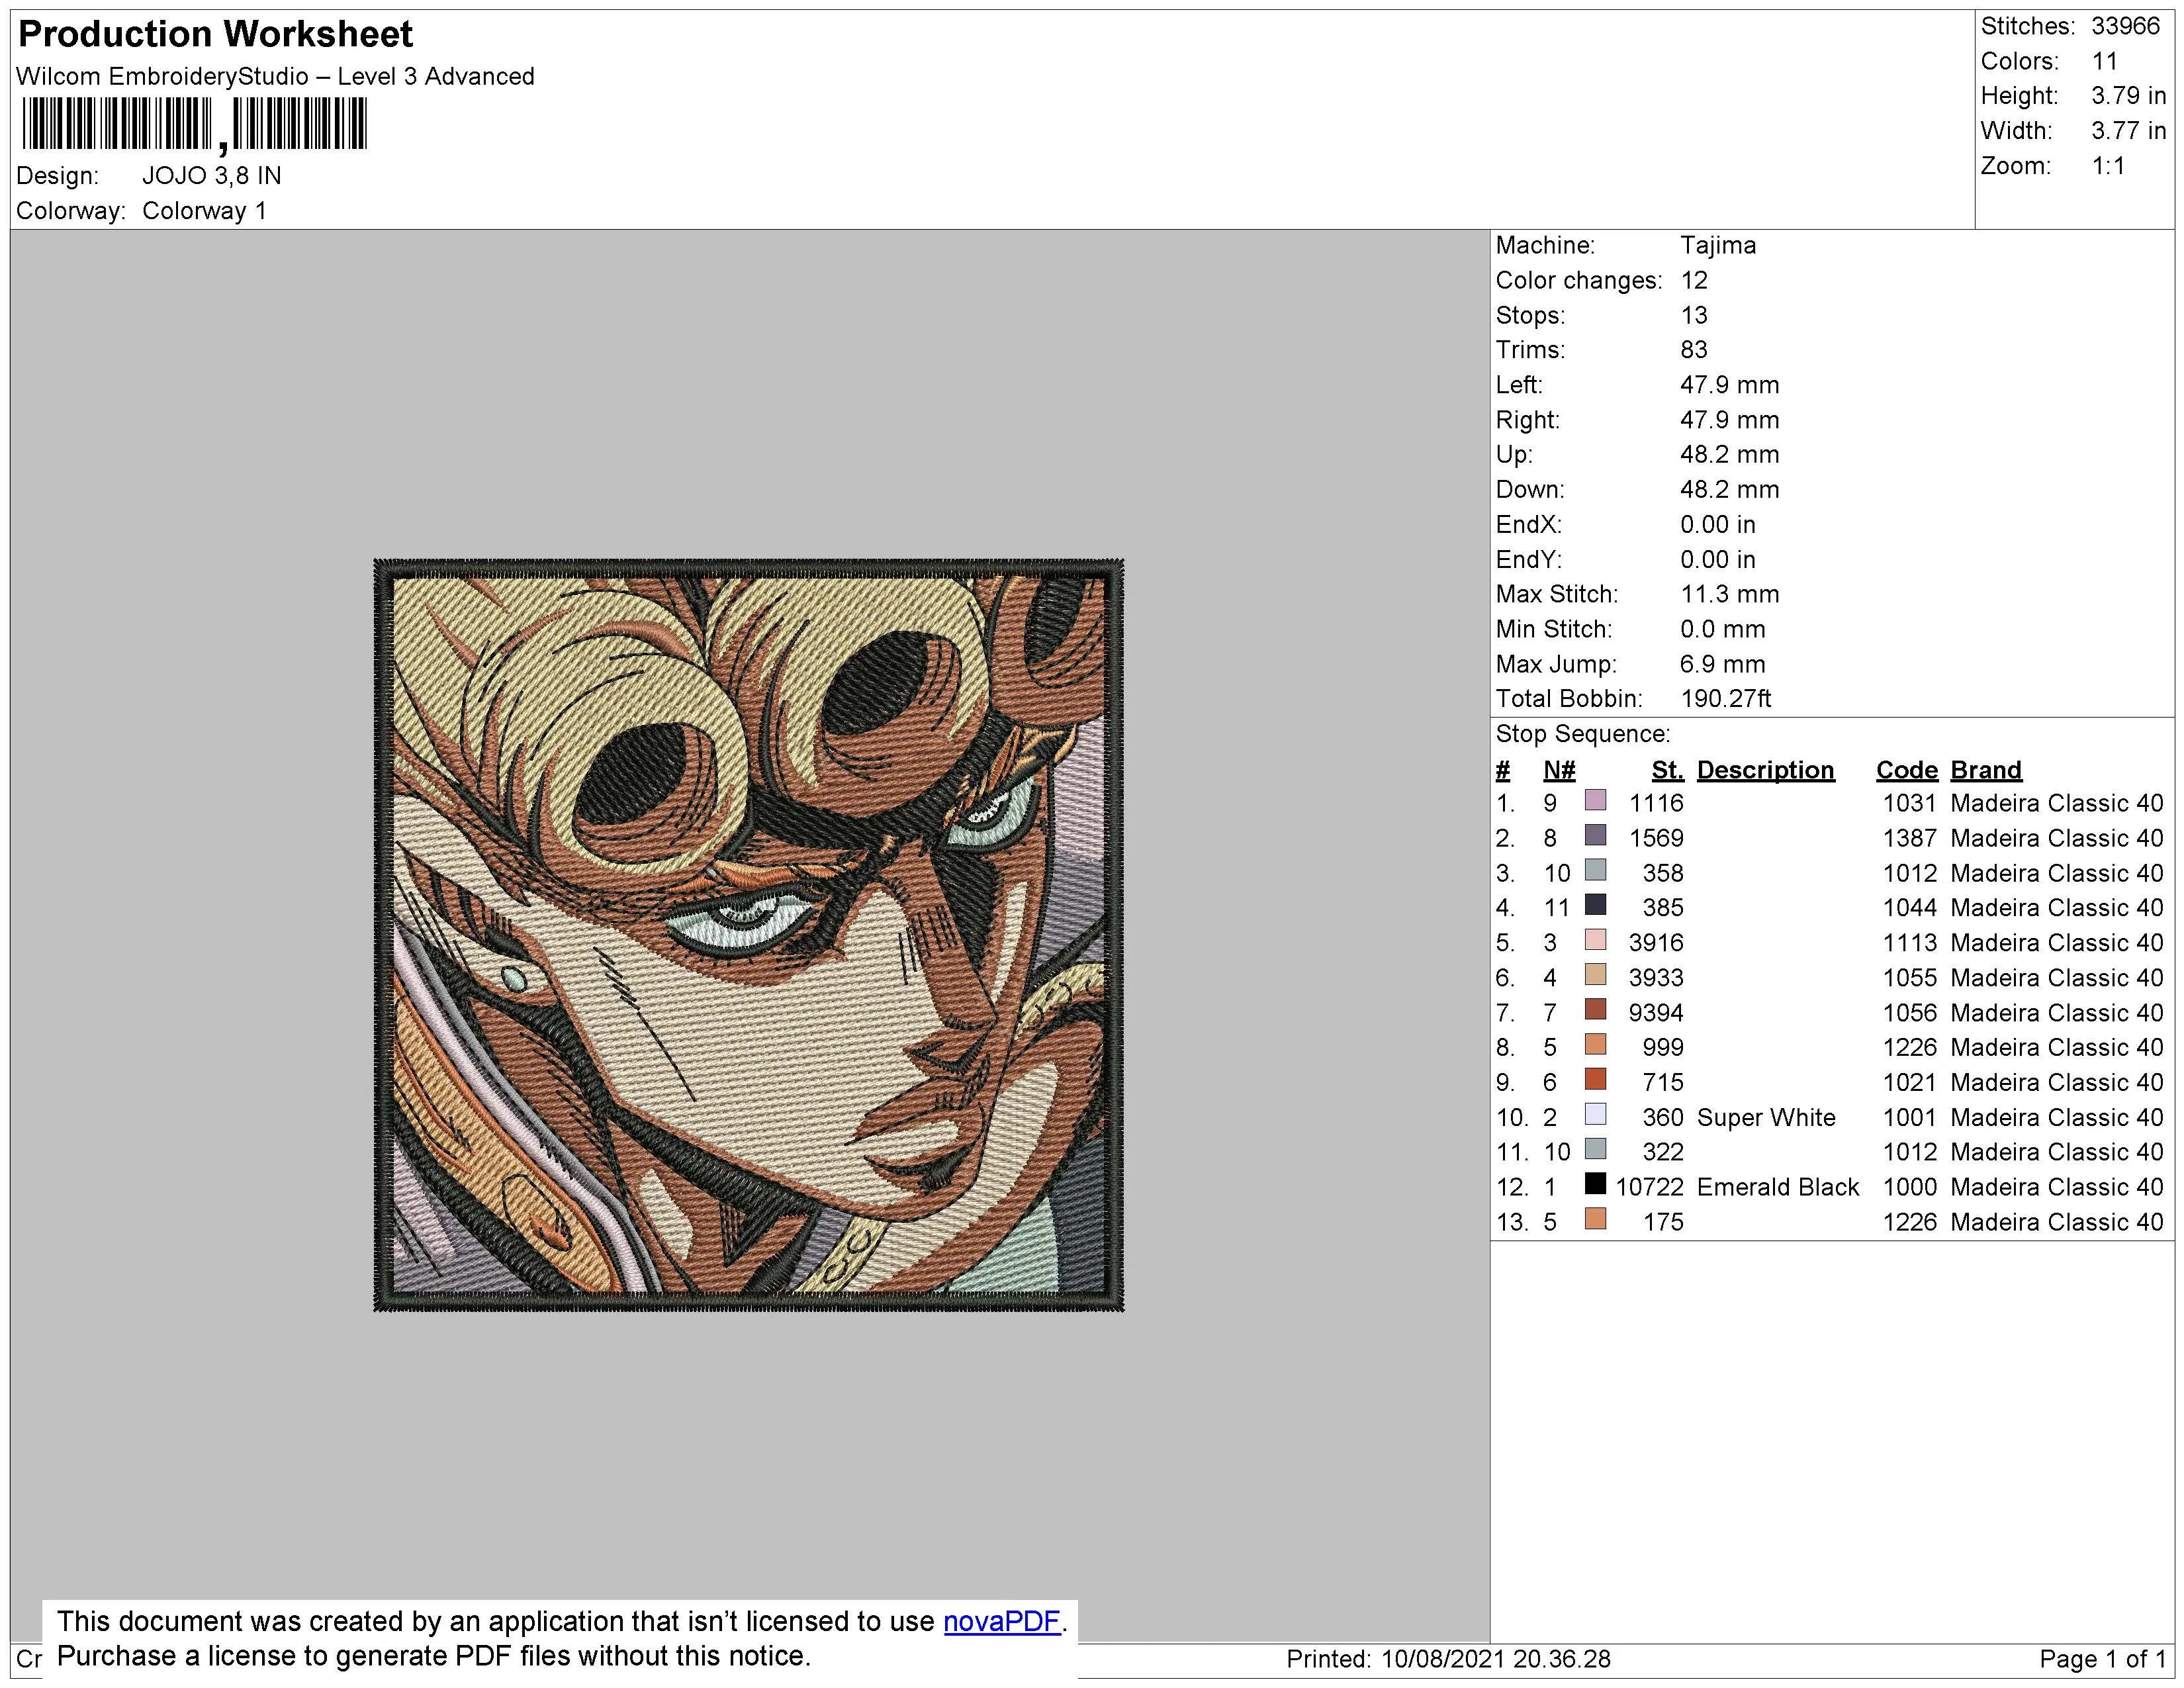Screen dimensions: 2184x1688
Task: Click the Min Stitch value 0.0 mm
Action: [x=1723, y=630]
